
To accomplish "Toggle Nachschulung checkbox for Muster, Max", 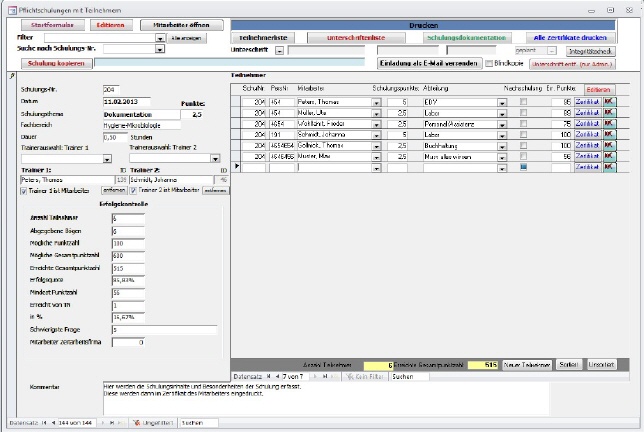I will pyautogui.click(x=523, y=156).
